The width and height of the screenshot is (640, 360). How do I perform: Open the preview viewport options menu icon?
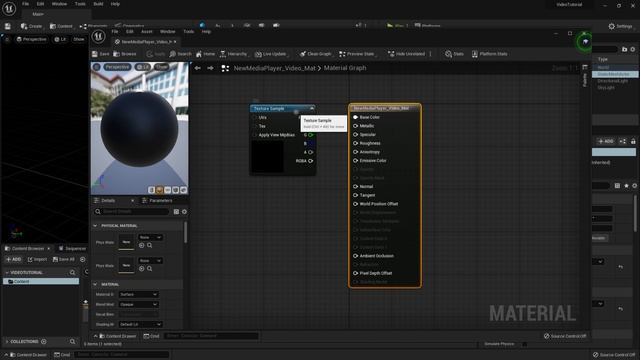(x=97, y=67)
